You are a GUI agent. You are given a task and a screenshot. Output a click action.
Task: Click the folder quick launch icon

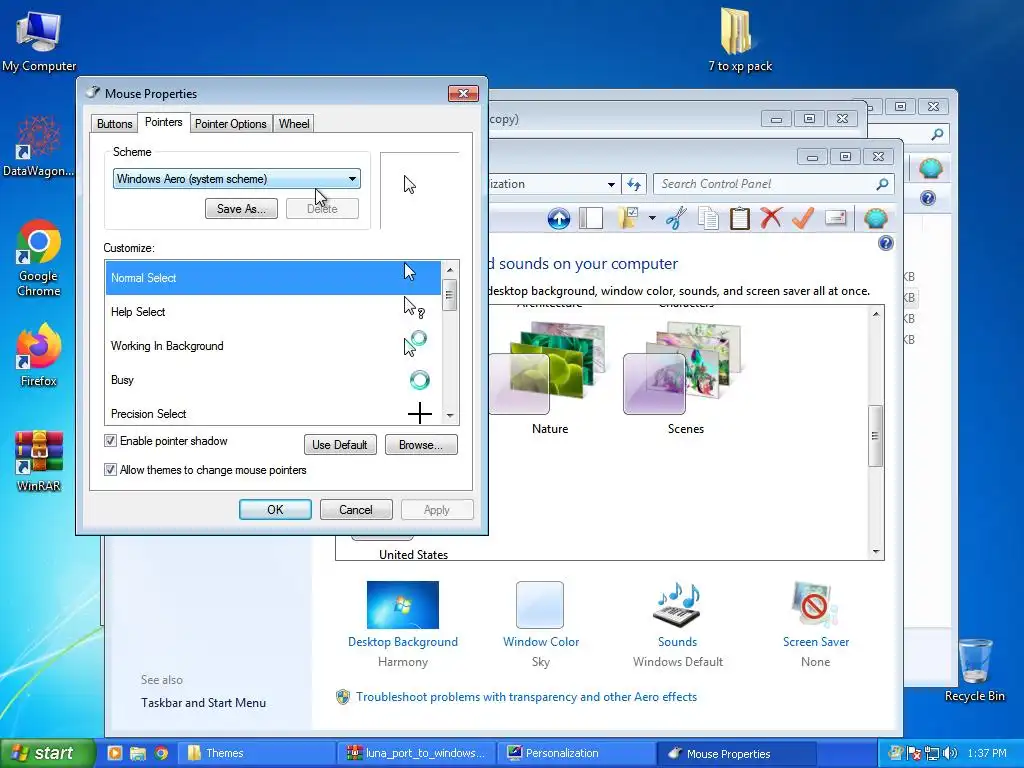[137, 753]
